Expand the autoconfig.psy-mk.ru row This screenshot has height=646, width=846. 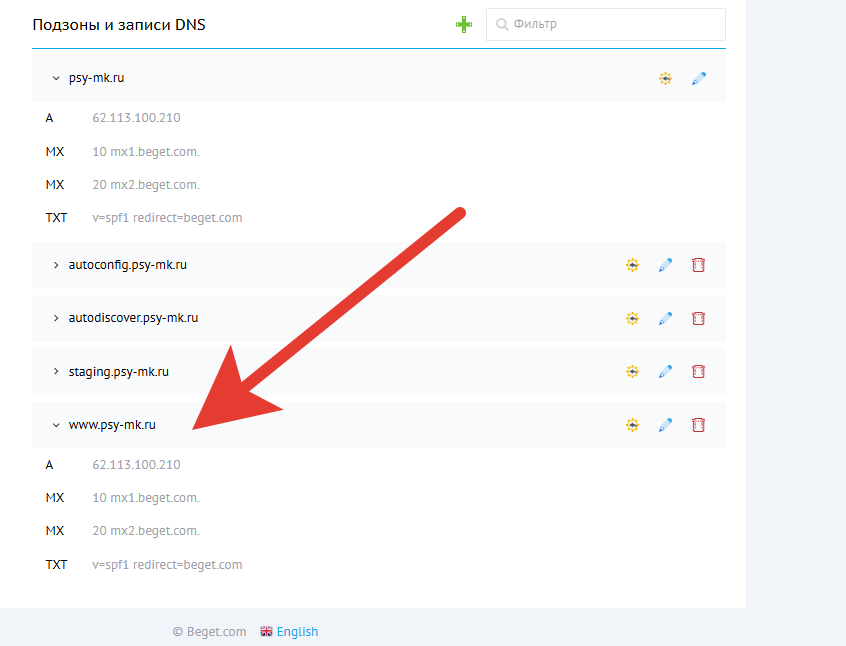click(56, 265)
